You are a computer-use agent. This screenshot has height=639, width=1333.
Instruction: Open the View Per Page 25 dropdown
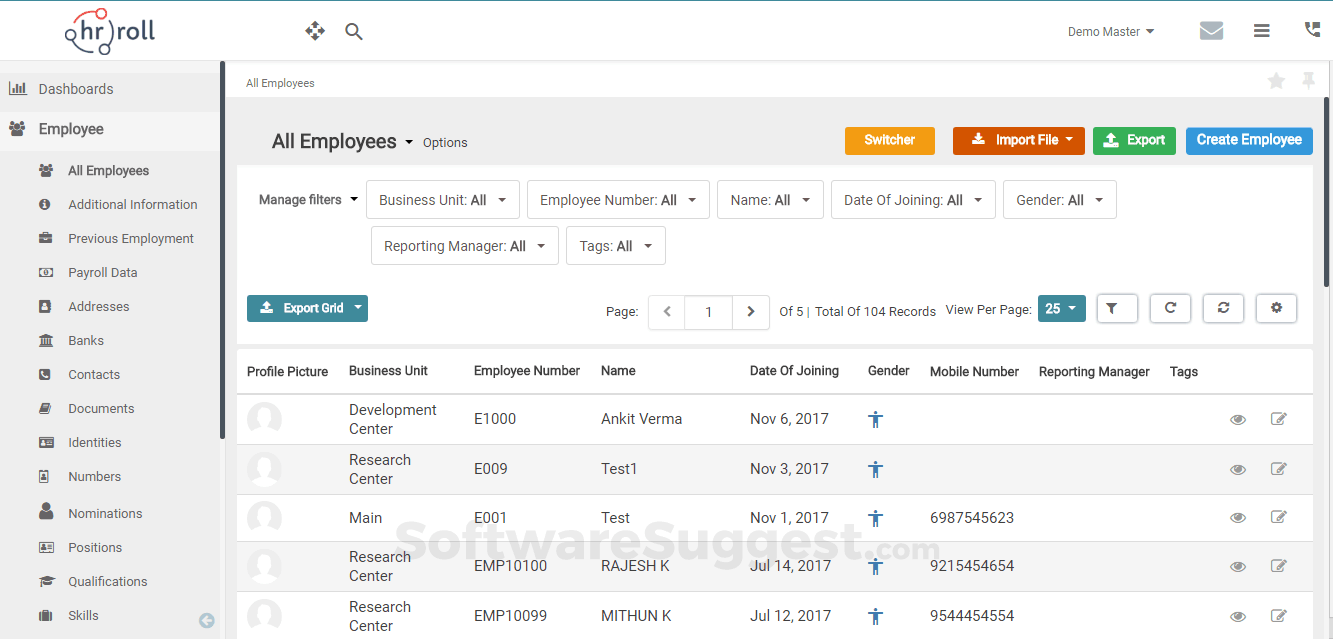pos(1061,309)
